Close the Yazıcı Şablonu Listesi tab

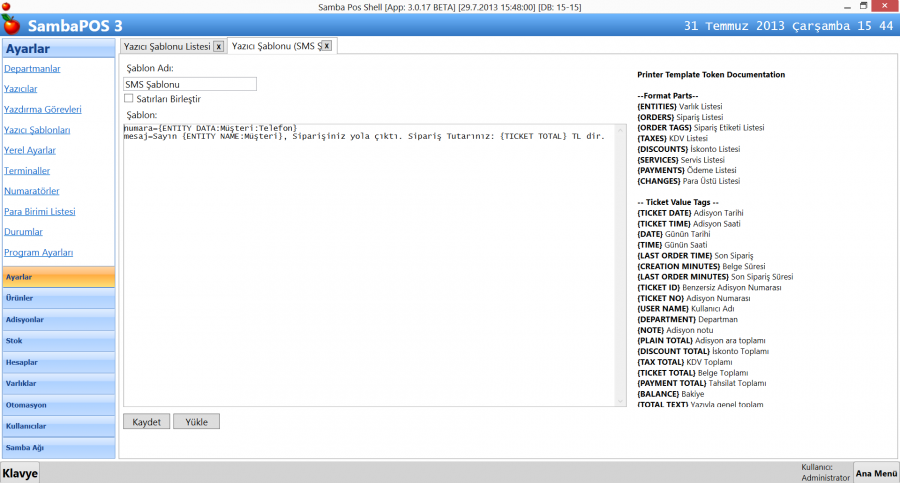(218, 46)
